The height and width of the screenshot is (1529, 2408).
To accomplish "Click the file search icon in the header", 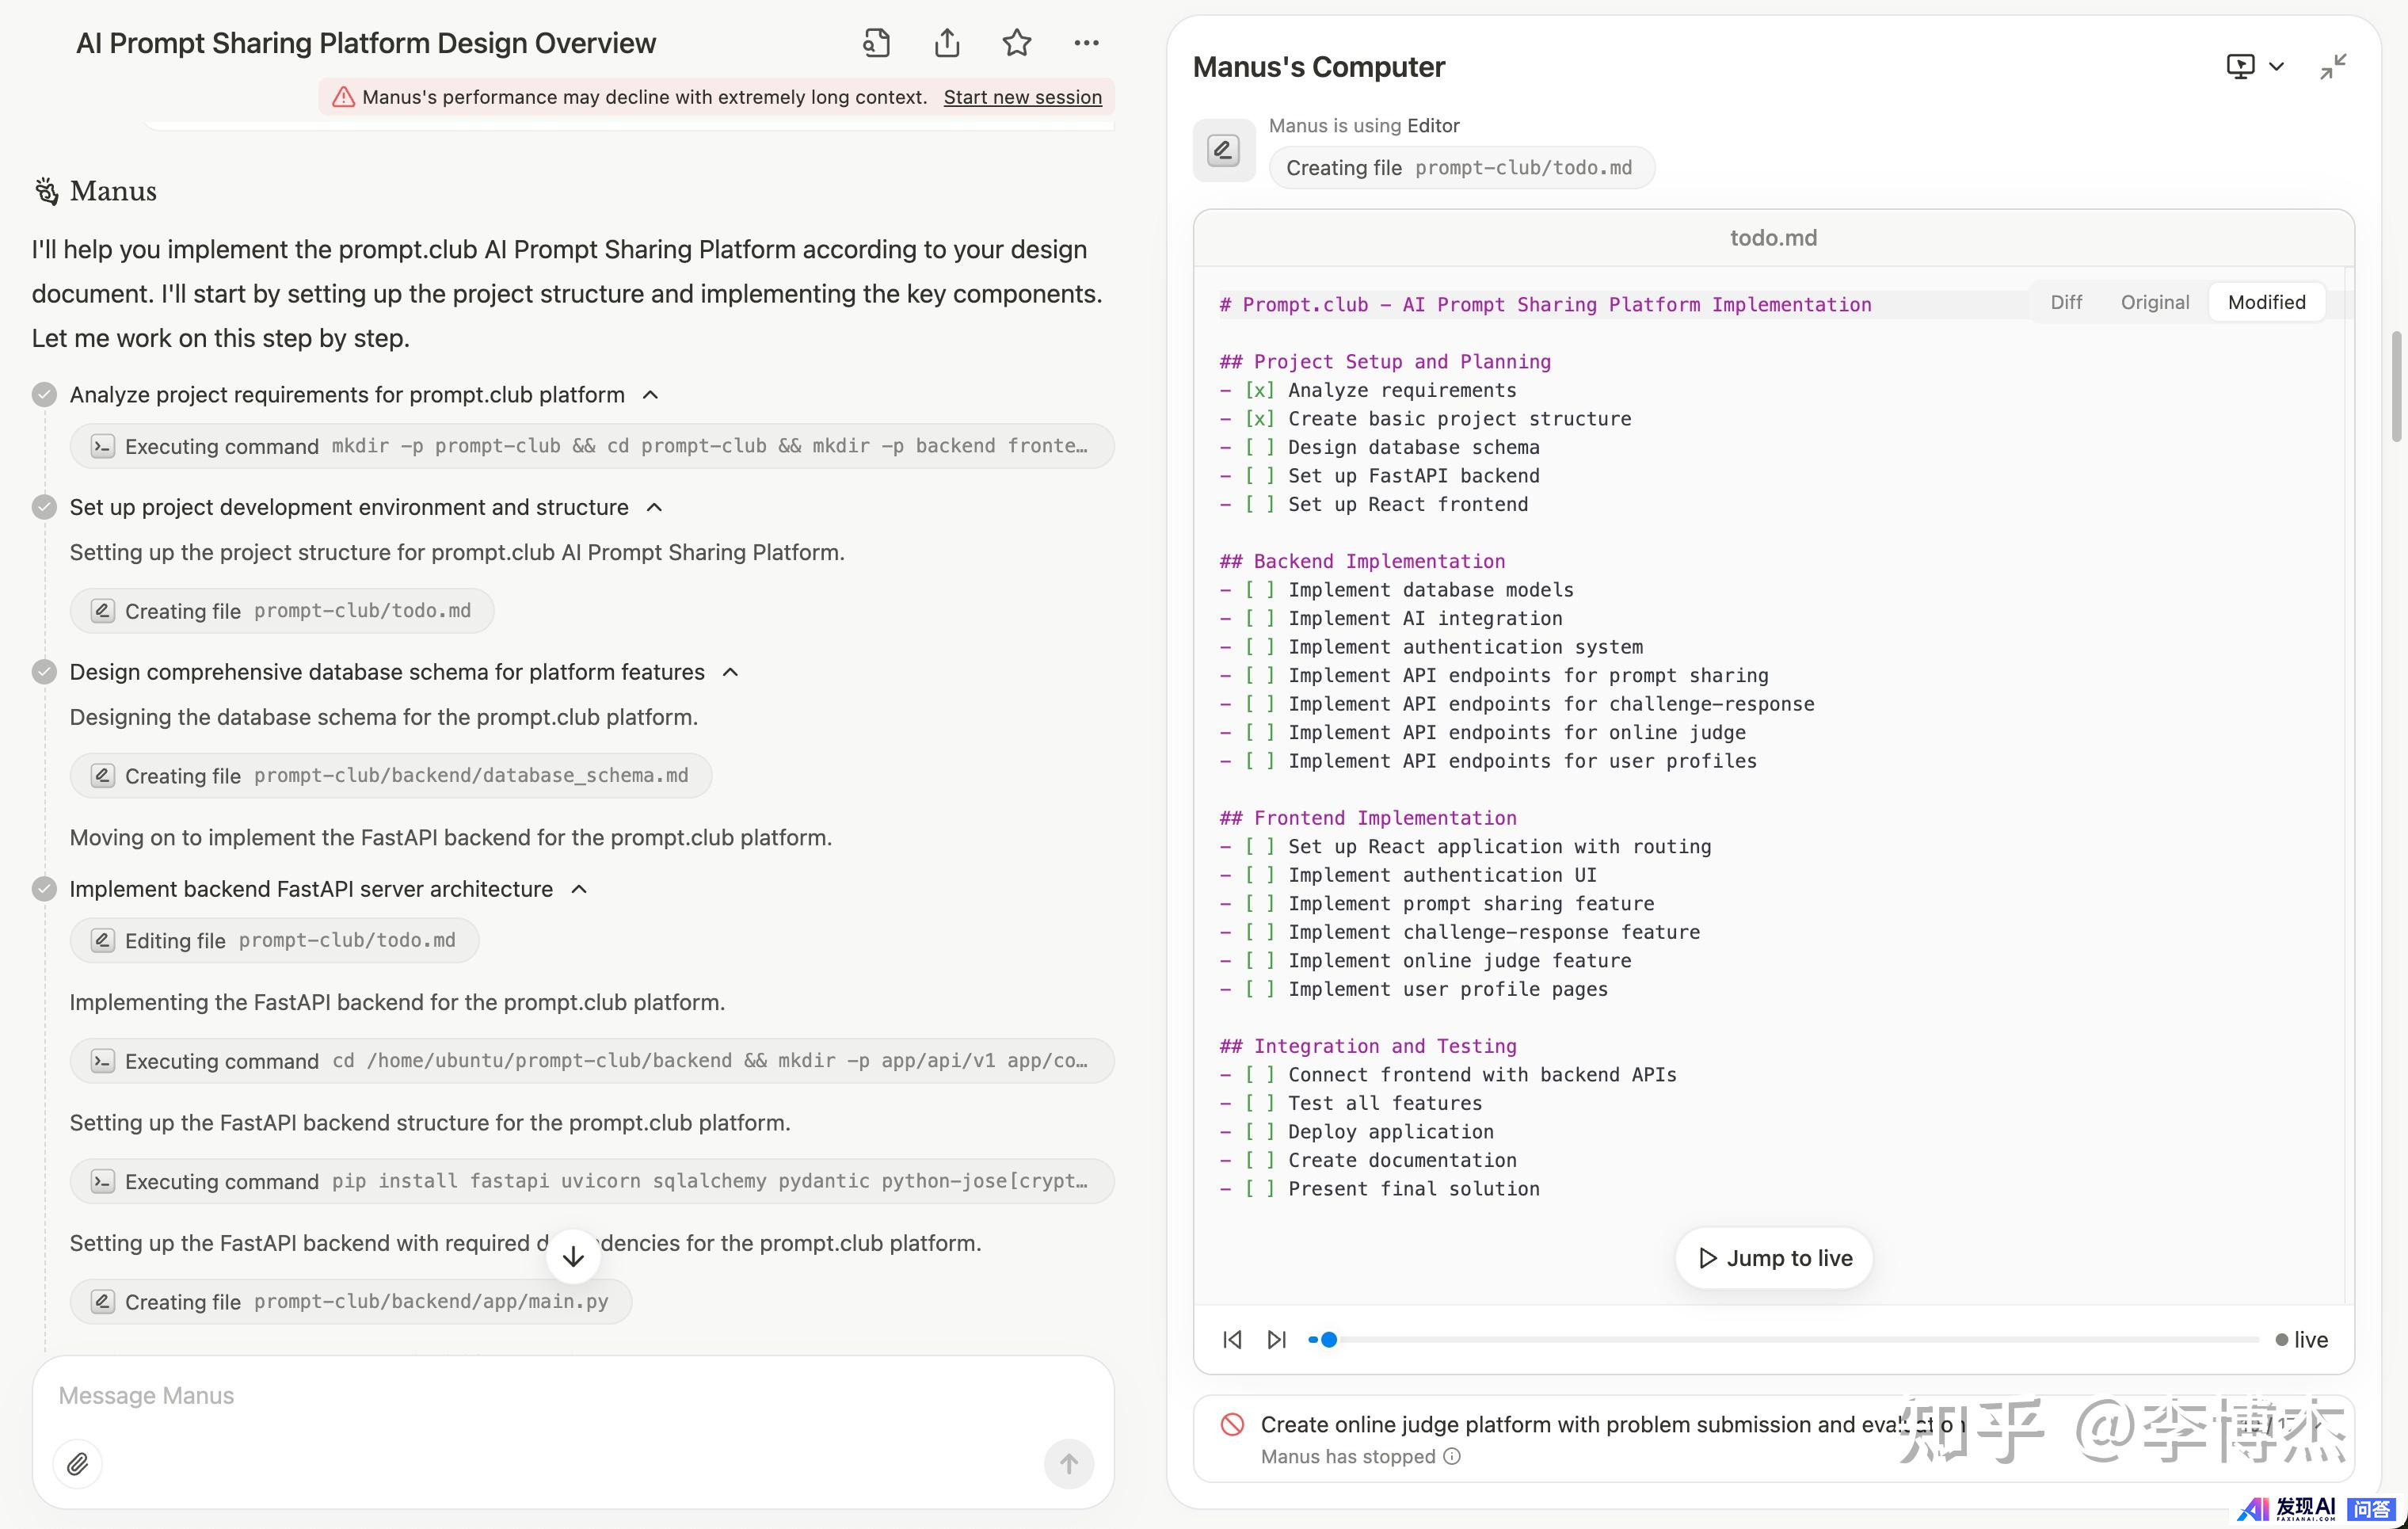I will pos(876,43).
